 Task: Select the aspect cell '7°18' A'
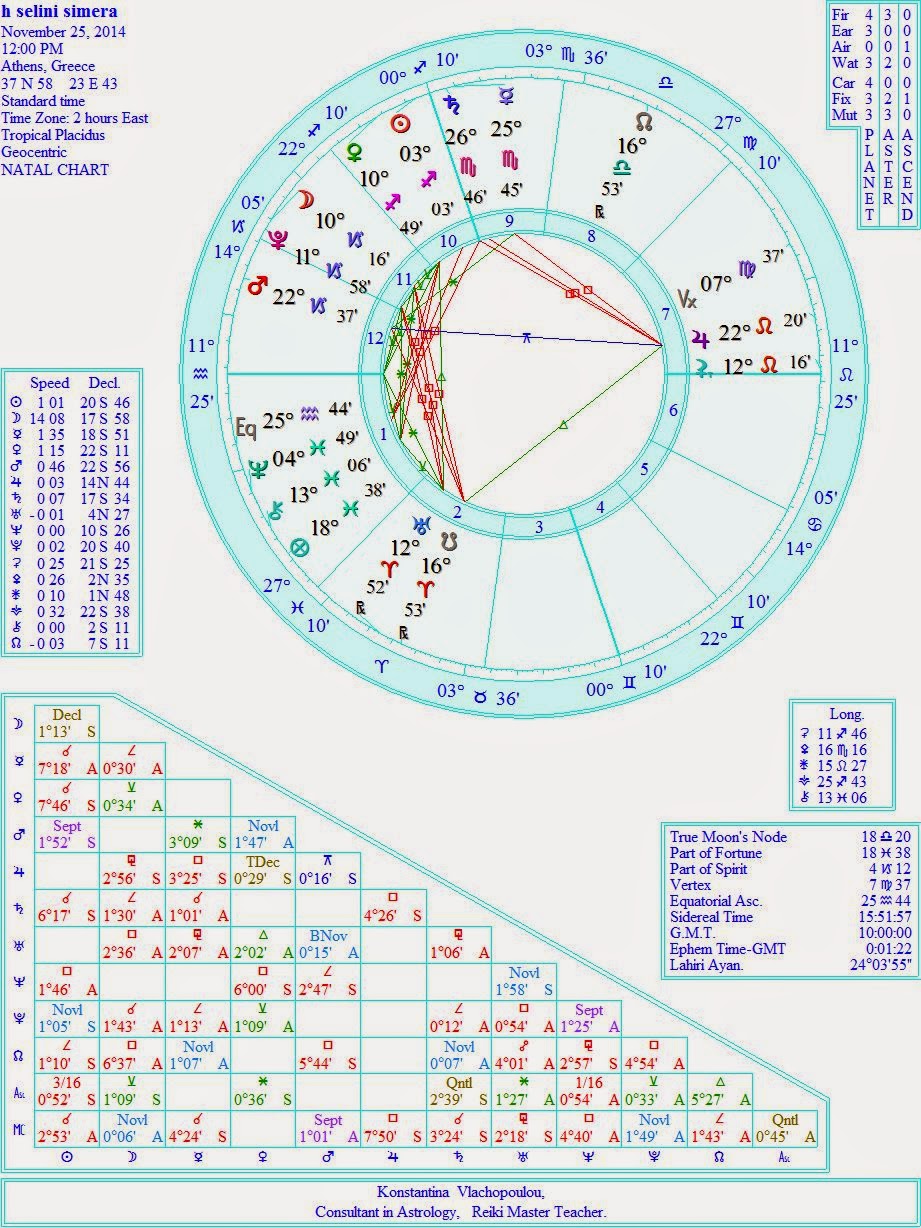pos(67,760)
